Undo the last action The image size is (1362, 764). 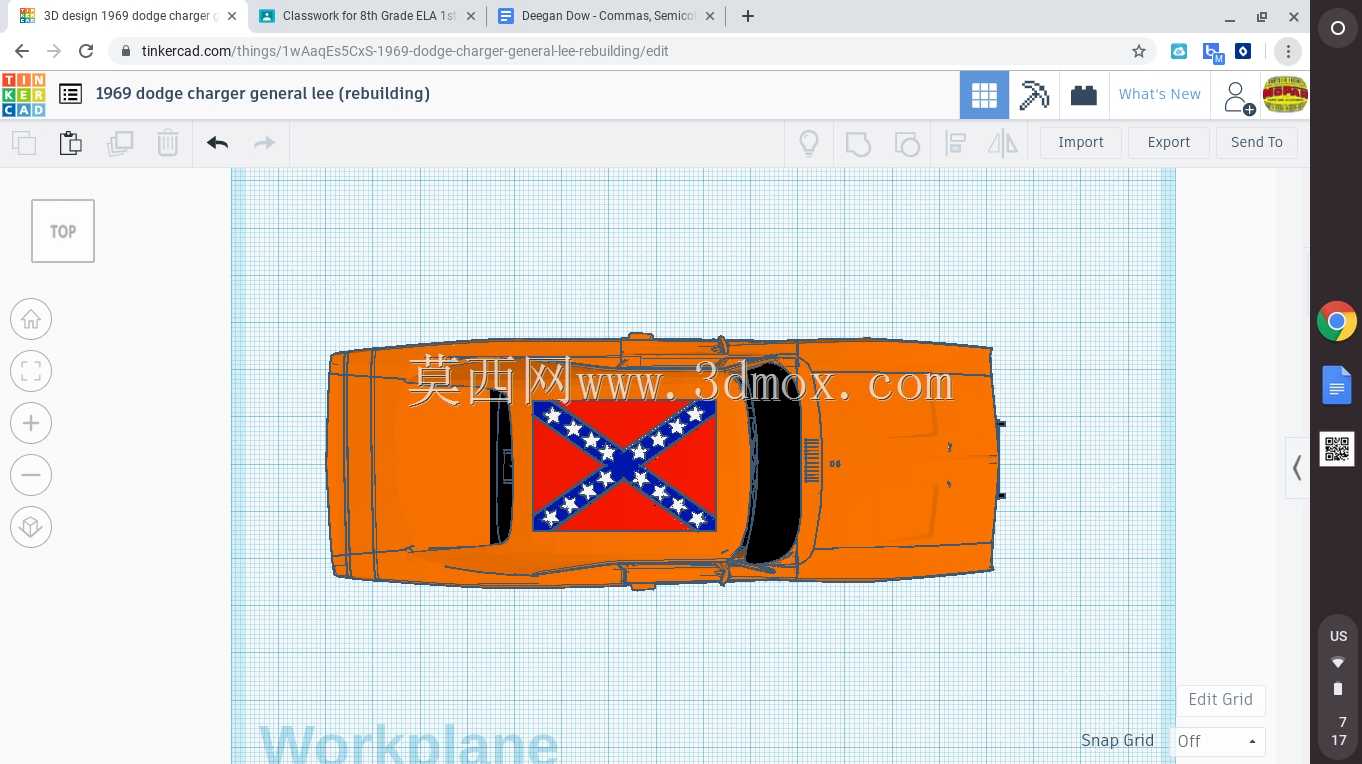(218, 143)
